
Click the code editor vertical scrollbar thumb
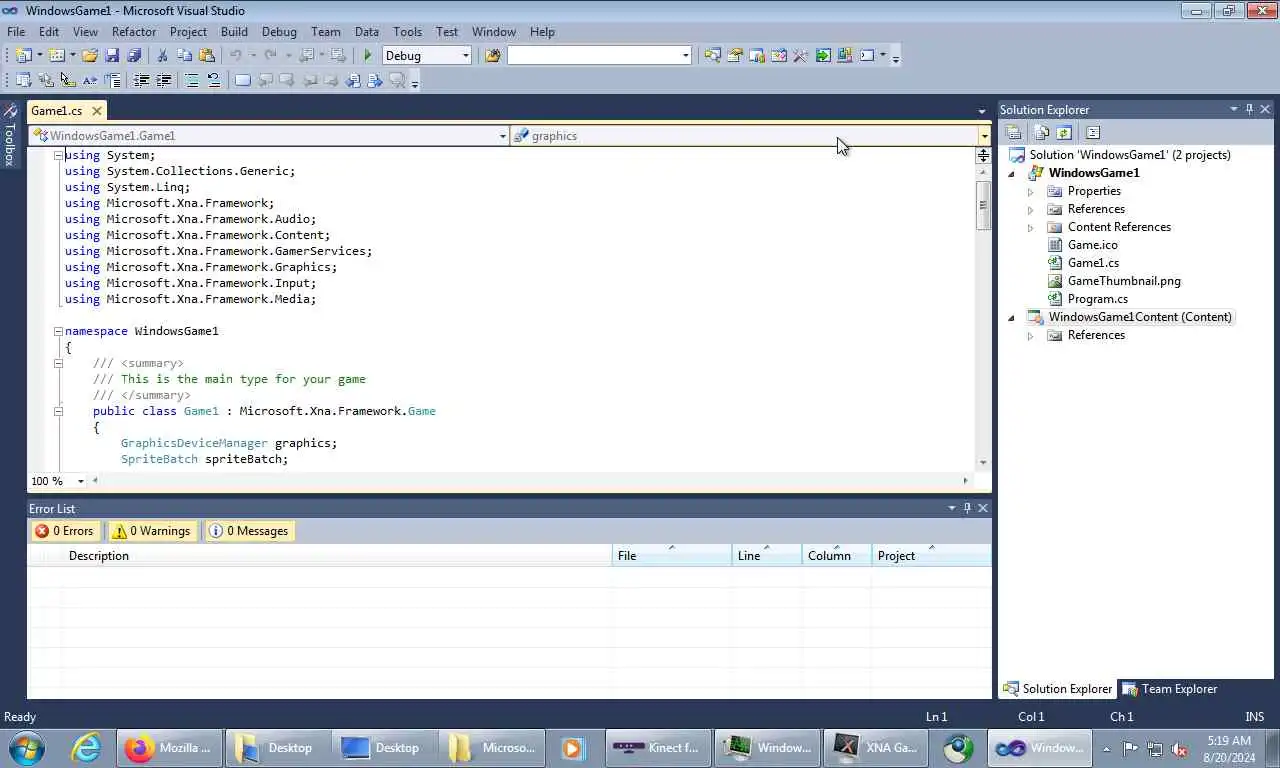983,206
